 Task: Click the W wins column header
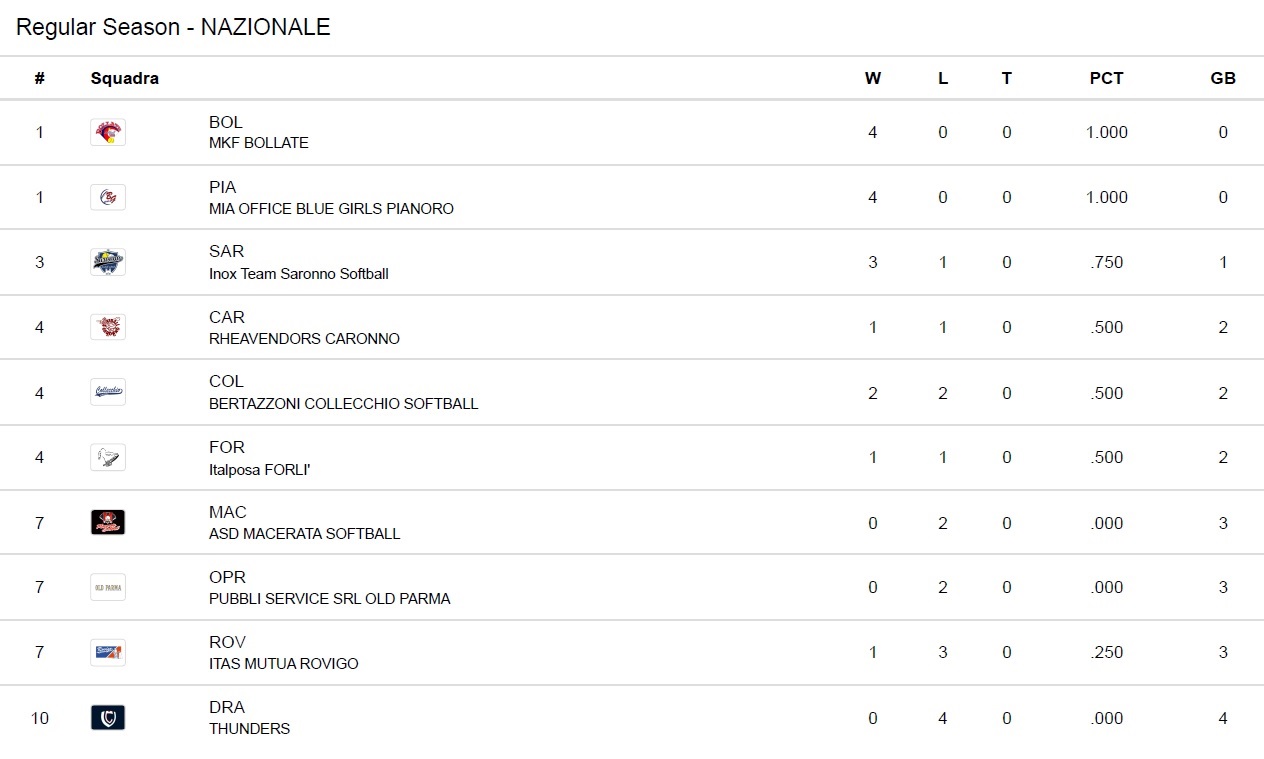[873, 78]
